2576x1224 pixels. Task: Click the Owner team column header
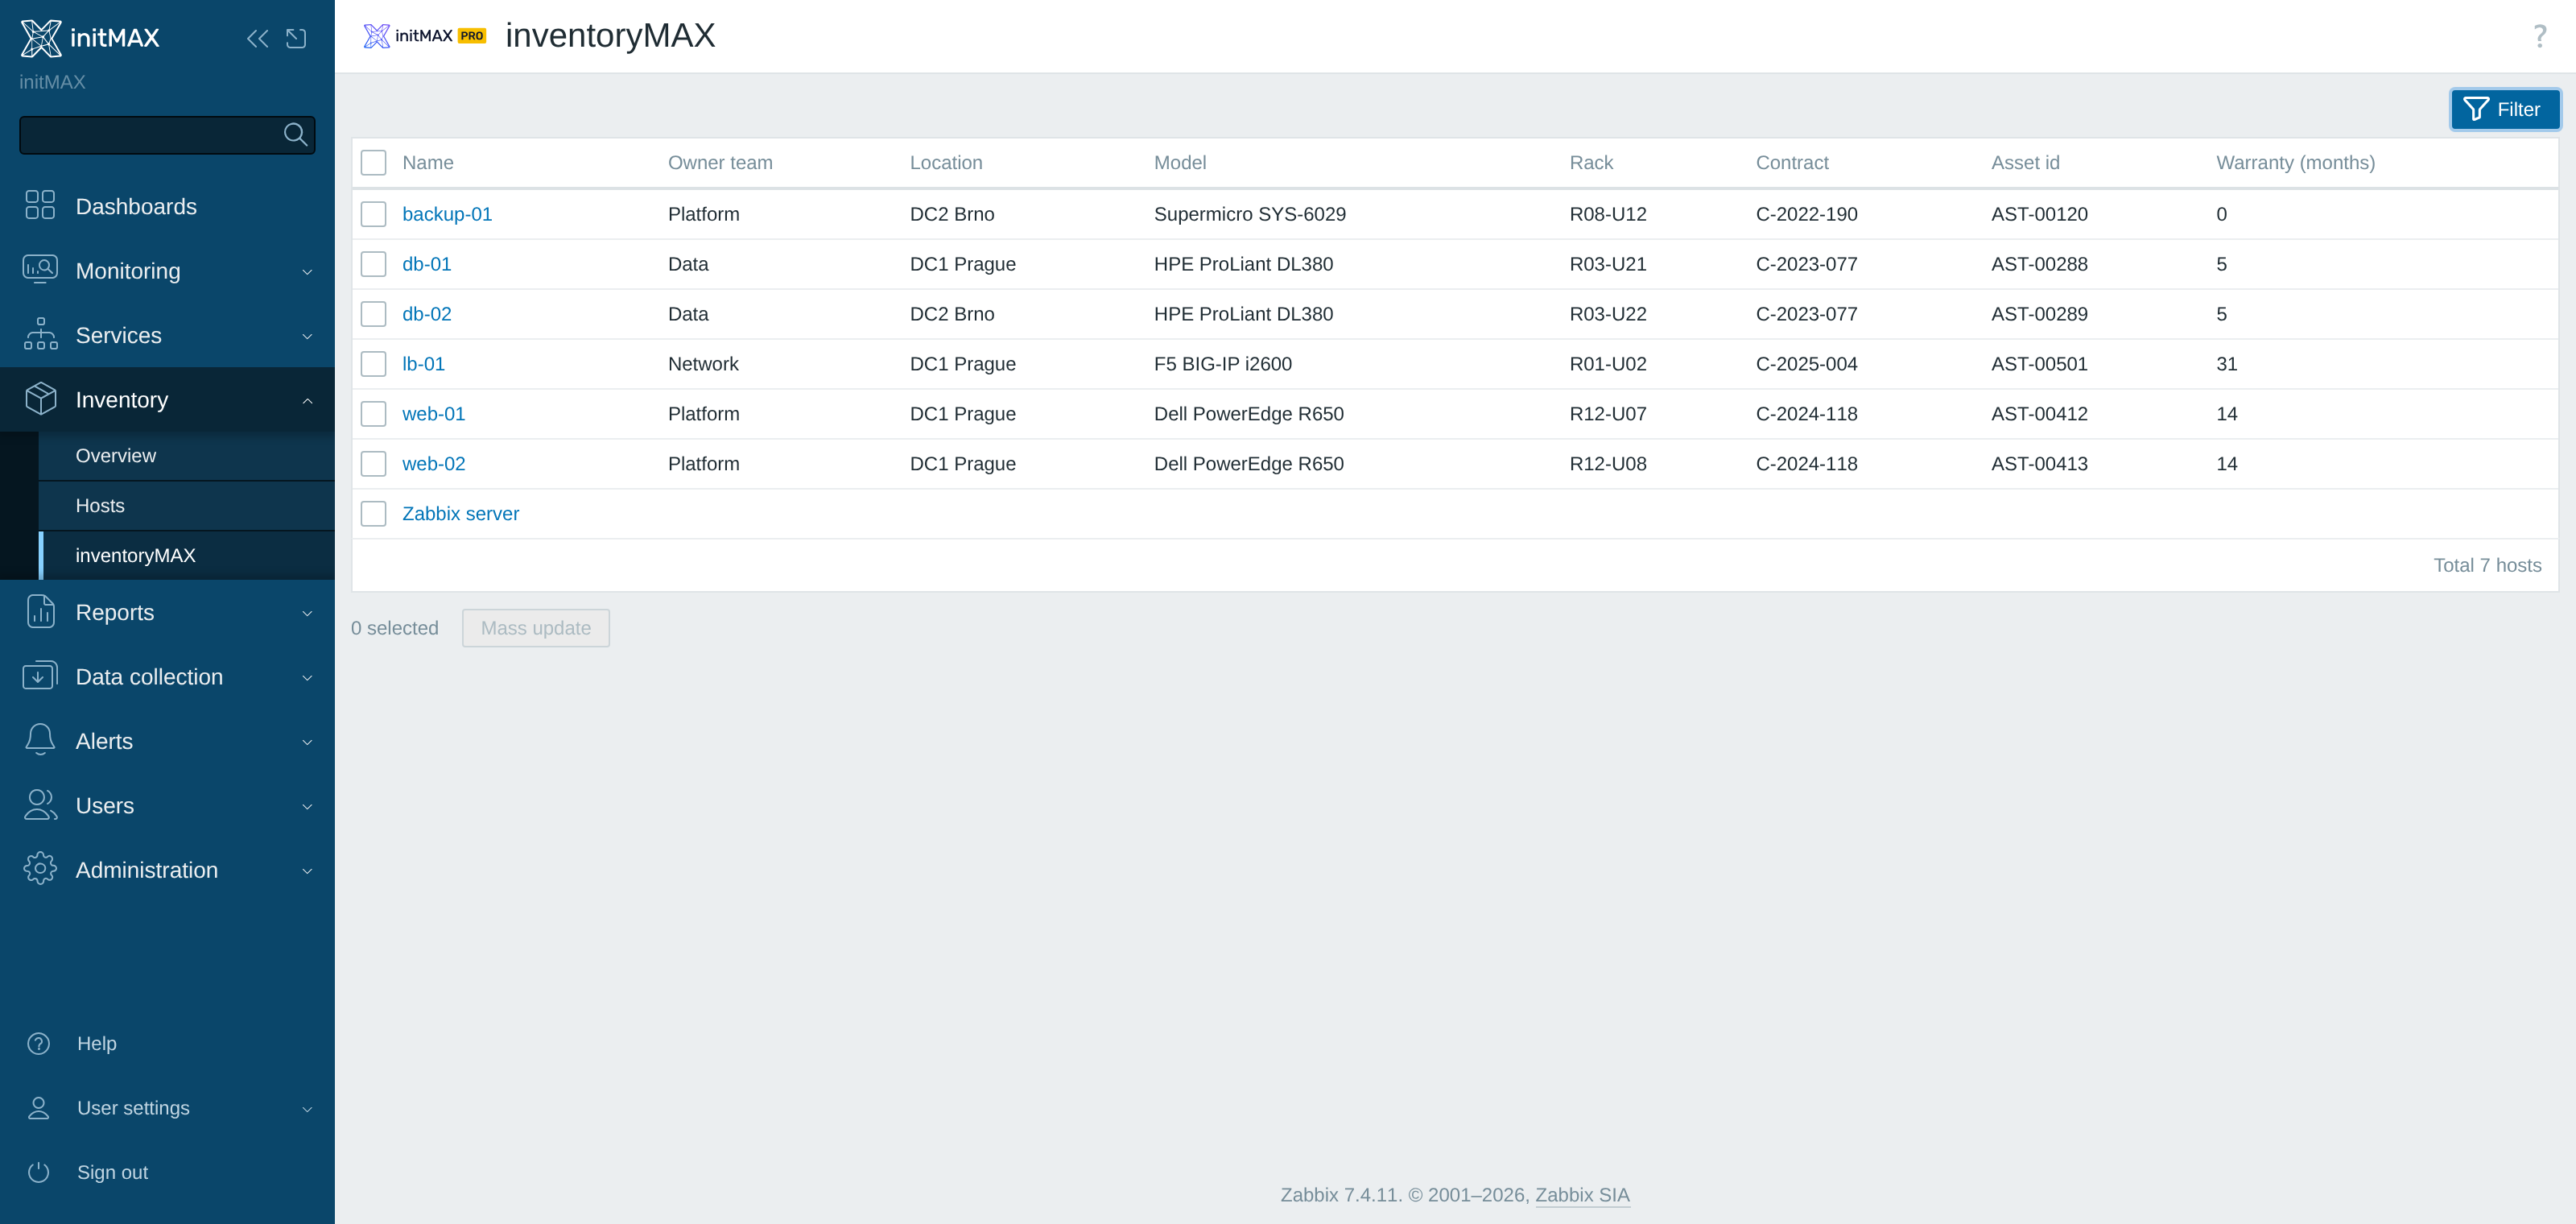720,163
